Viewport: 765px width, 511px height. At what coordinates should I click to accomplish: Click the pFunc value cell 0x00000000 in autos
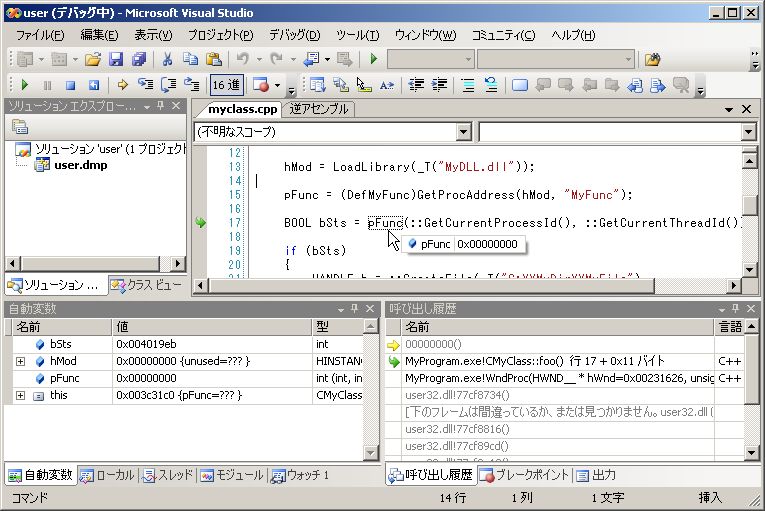pos(212,378)
